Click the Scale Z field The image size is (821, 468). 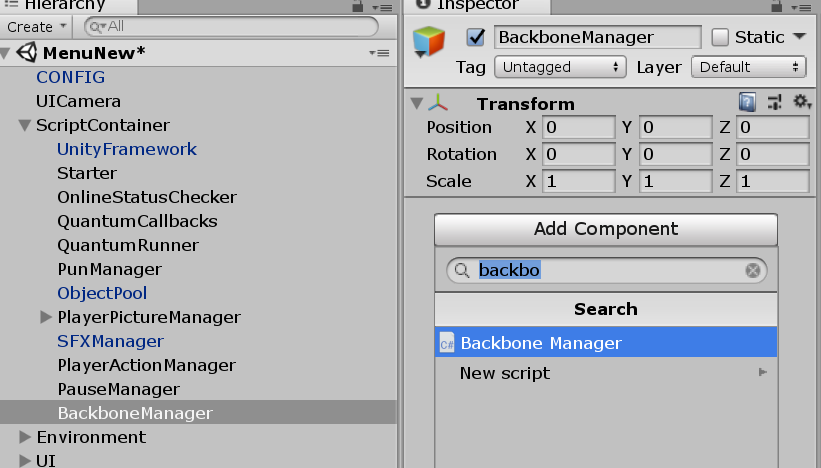click(x=772, y=181)
